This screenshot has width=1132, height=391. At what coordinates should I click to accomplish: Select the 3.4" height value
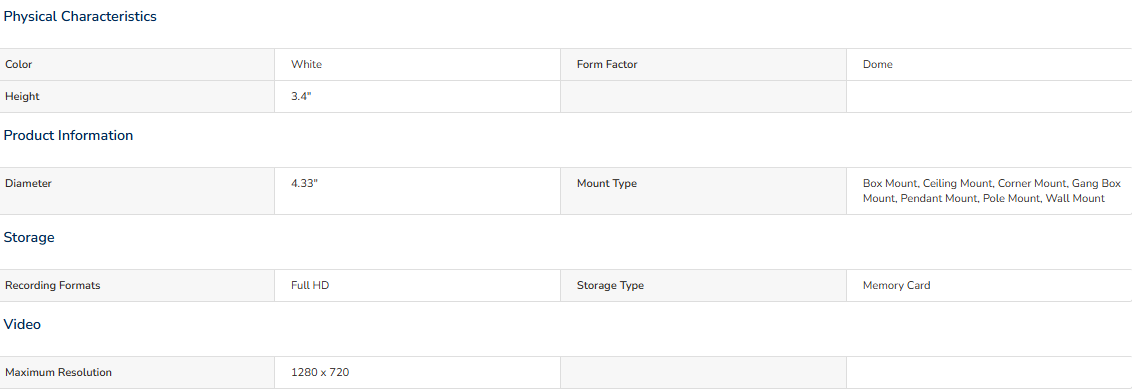(x=301, y=97)
